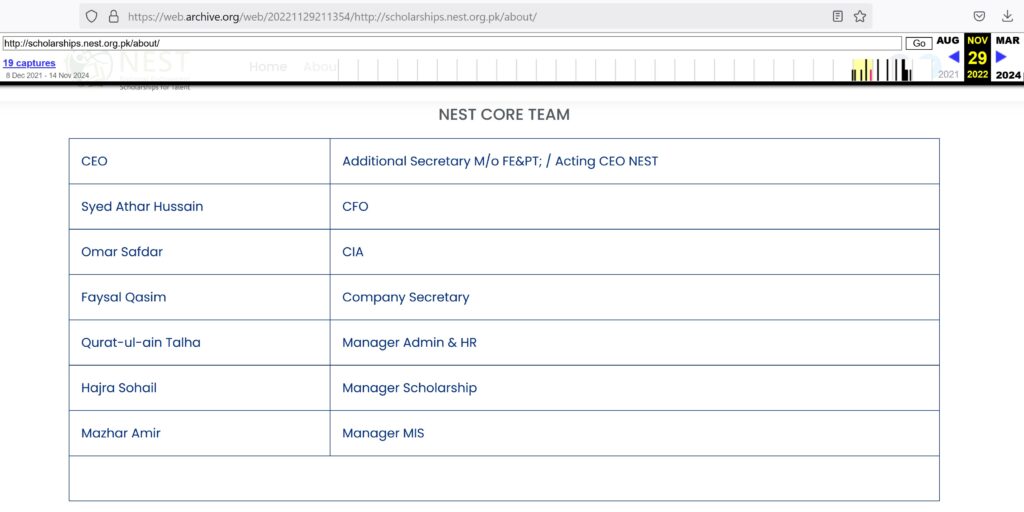Viewport: 1024px width, 512px height.
Task: Select year 2024 in Wayback toolbar
Action: [x=1008, y=75]
